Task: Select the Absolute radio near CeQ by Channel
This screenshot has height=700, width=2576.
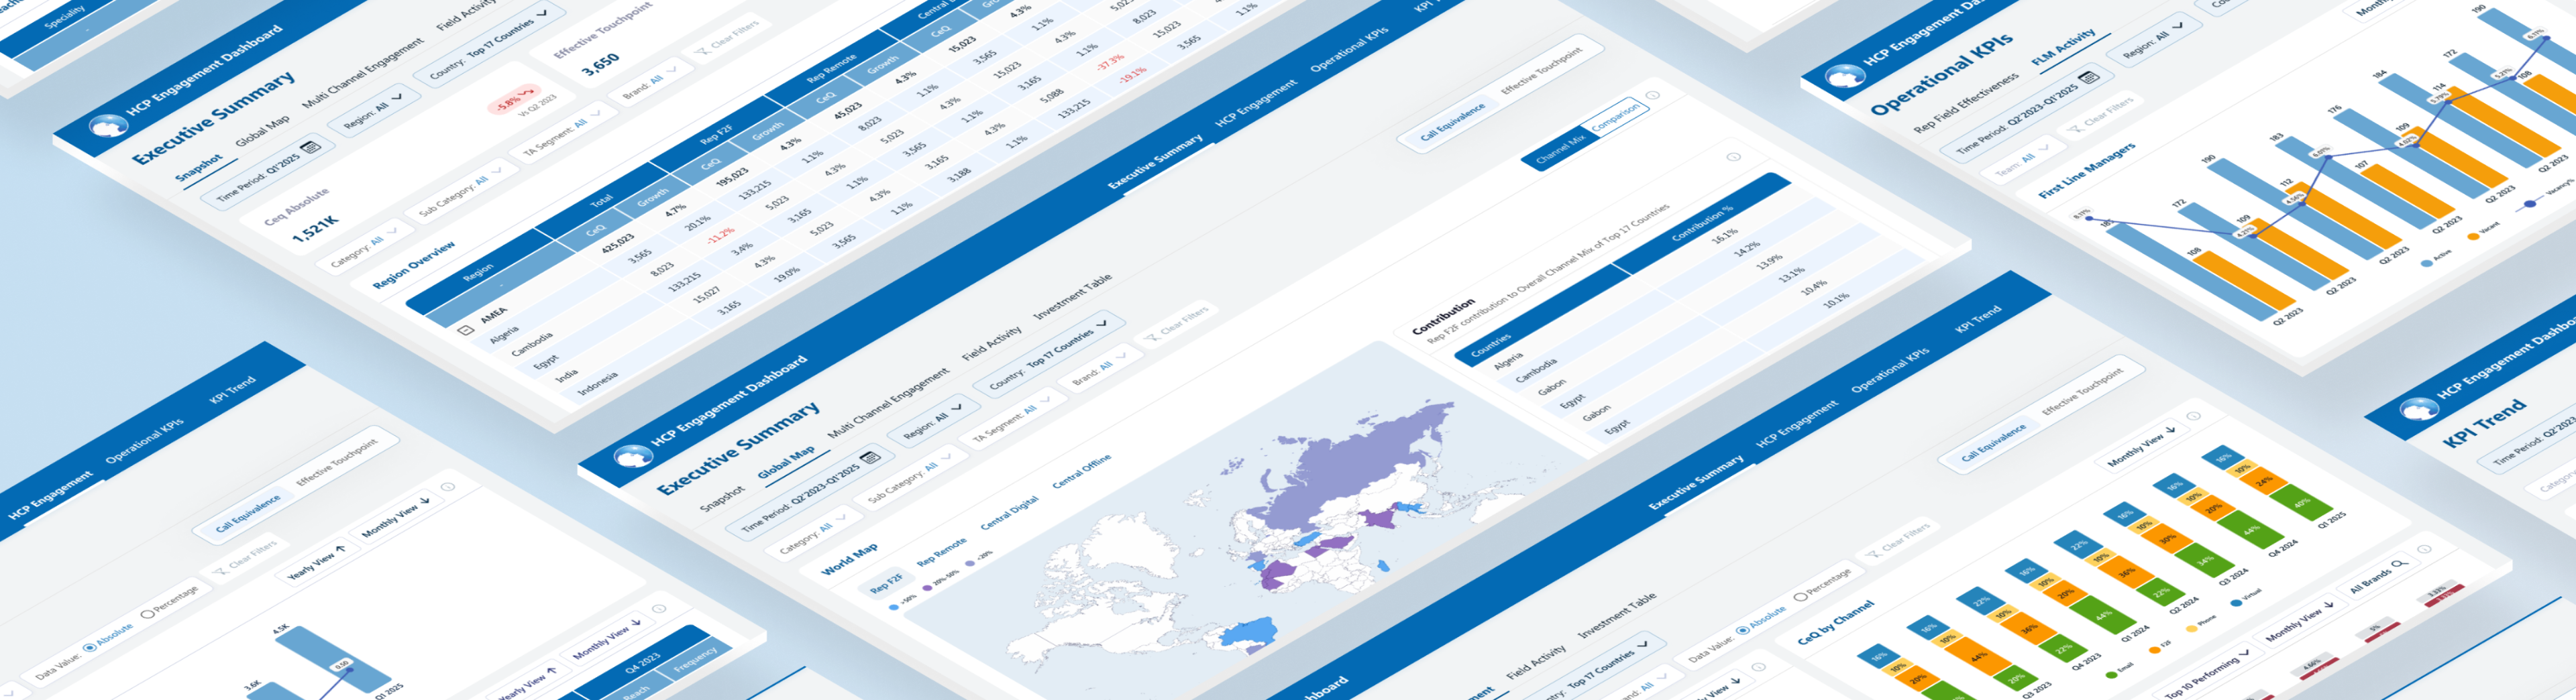Action: (x=1743, y=629)
